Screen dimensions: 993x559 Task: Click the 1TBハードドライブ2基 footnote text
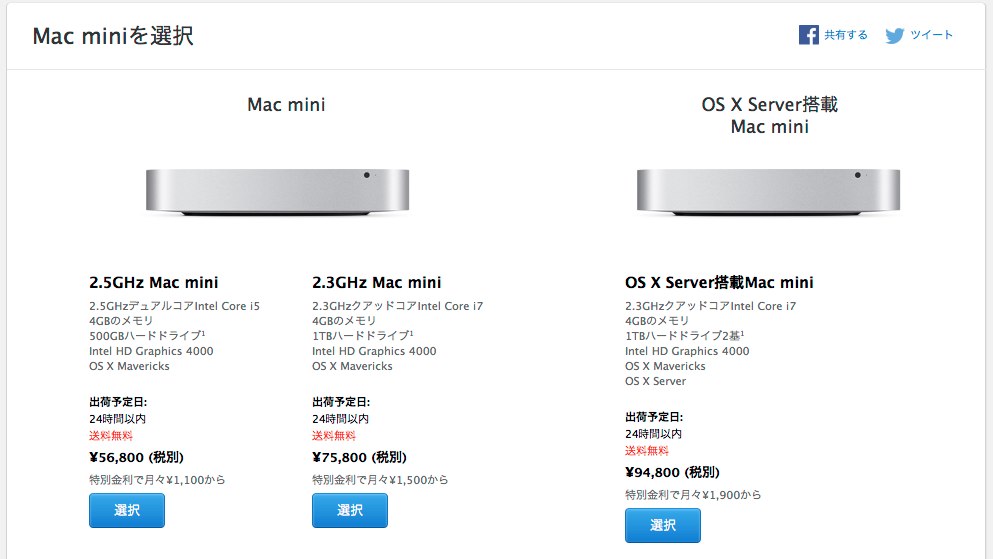[685, 336]
